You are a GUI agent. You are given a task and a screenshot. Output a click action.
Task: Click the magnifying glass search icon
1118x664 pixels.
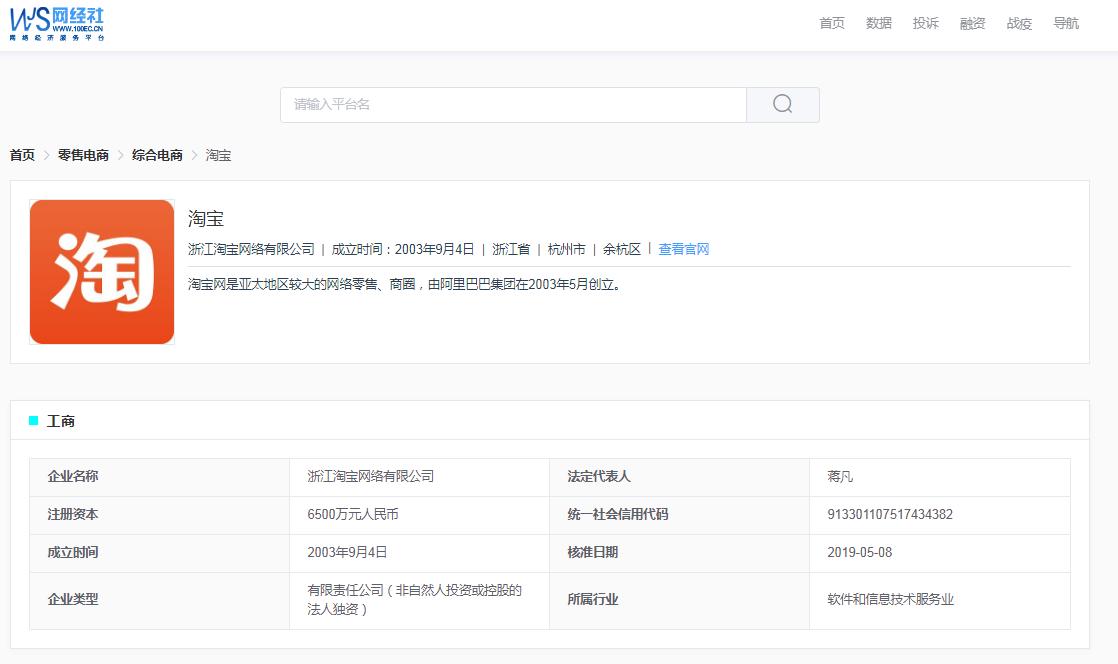click(781, 103)
